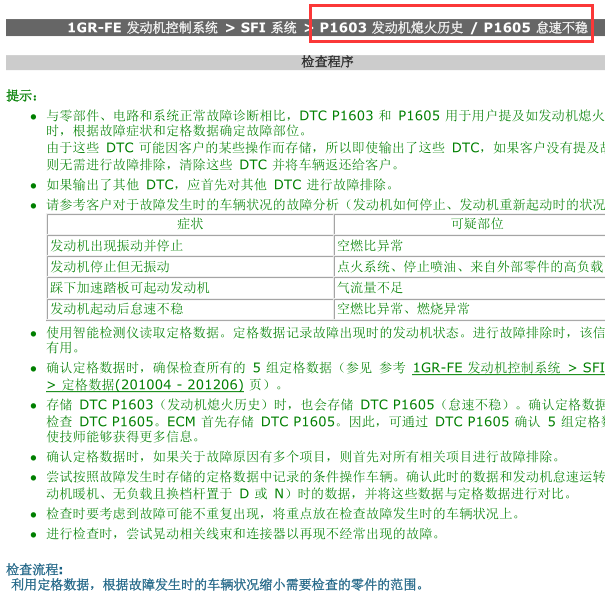Select the 空燃比异常、燃烧异常 table cell
The image size is (605, 601).
point(470,309)
